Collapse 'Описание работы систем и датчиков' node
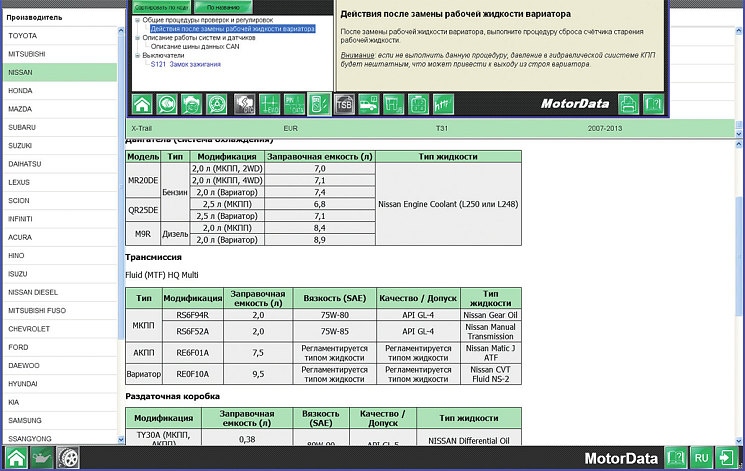The image size is (745, 471). click(x=137, y=38)
